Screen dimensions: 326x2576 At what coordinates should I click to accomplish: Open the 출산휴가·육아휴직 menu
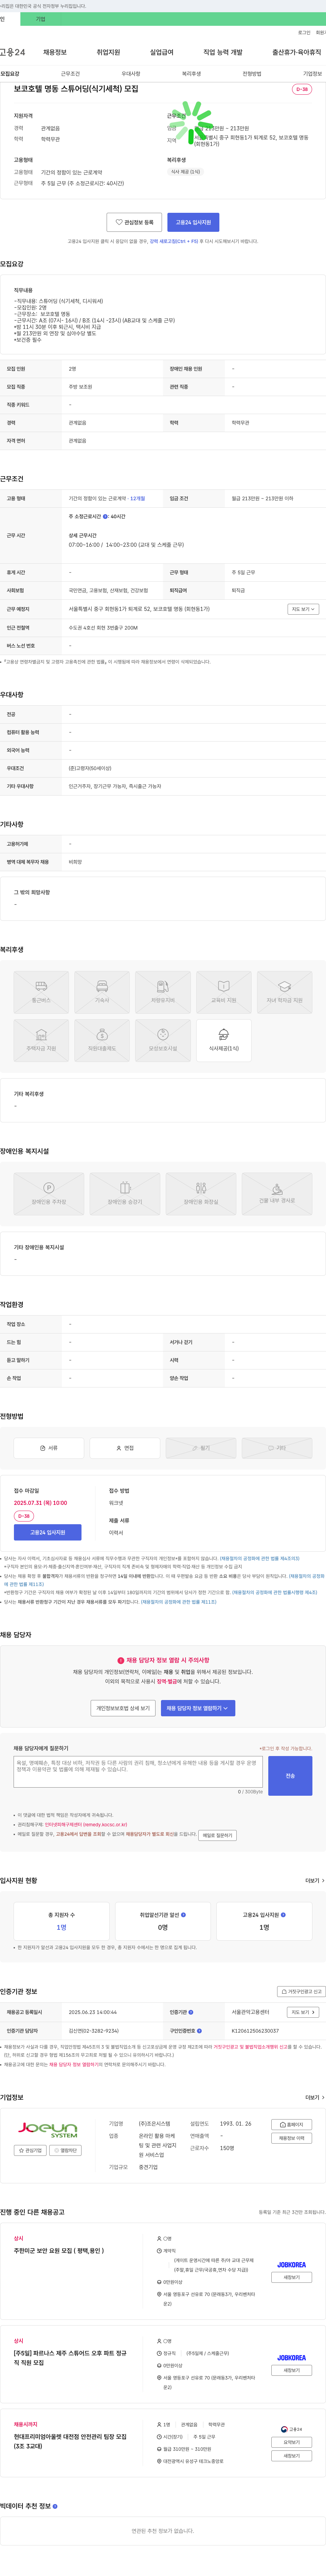297,52
